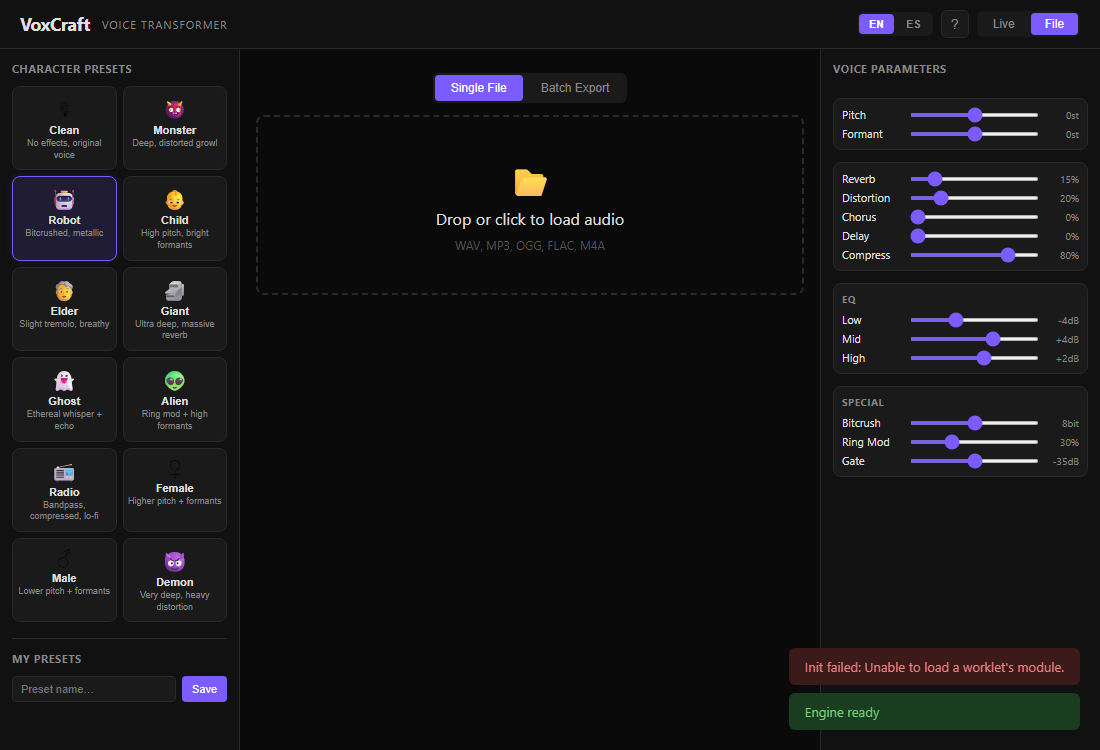1100x750 pixels.
Task: Select the Ghost preset icon
Action: point(64,381)
